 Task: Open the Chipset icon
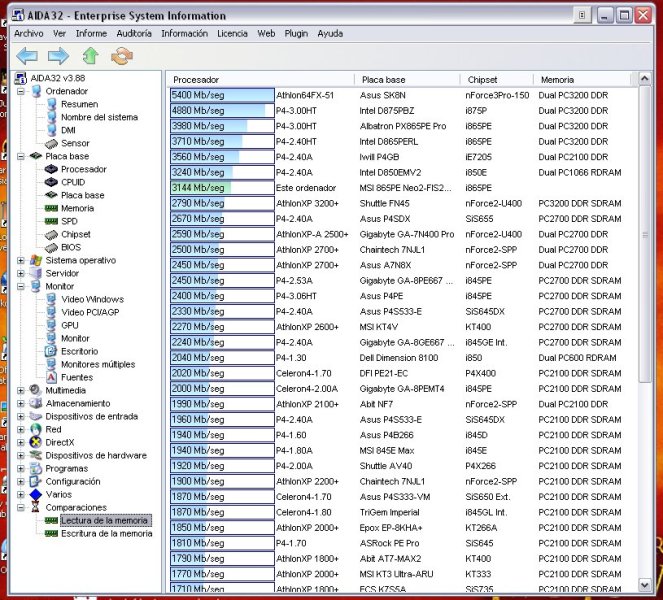[x=51, y=235]
